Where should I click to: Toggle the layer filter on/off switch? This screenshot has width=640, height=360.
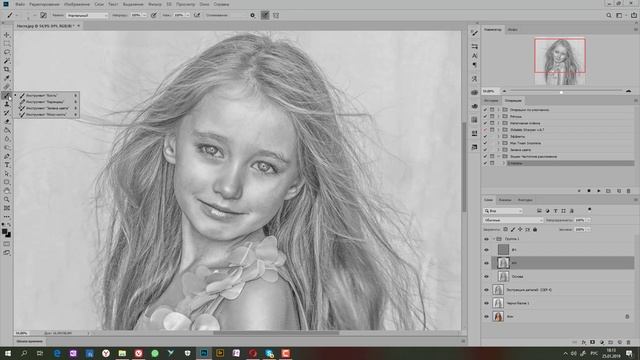pyautogui.click(x=589, y=210)
